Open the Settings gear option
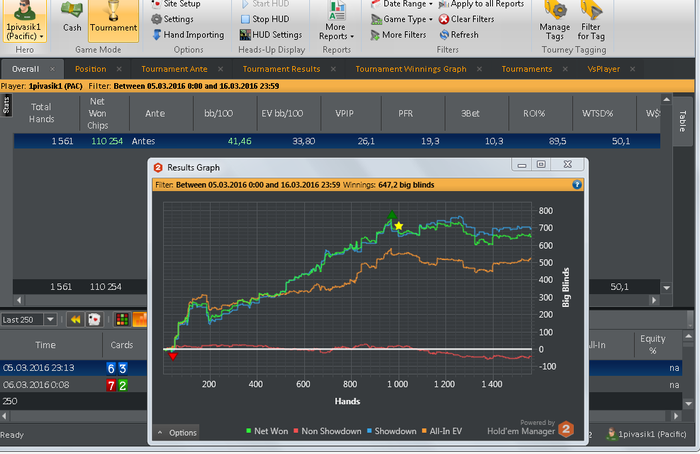The image size is (700, 454). point(172,19)
